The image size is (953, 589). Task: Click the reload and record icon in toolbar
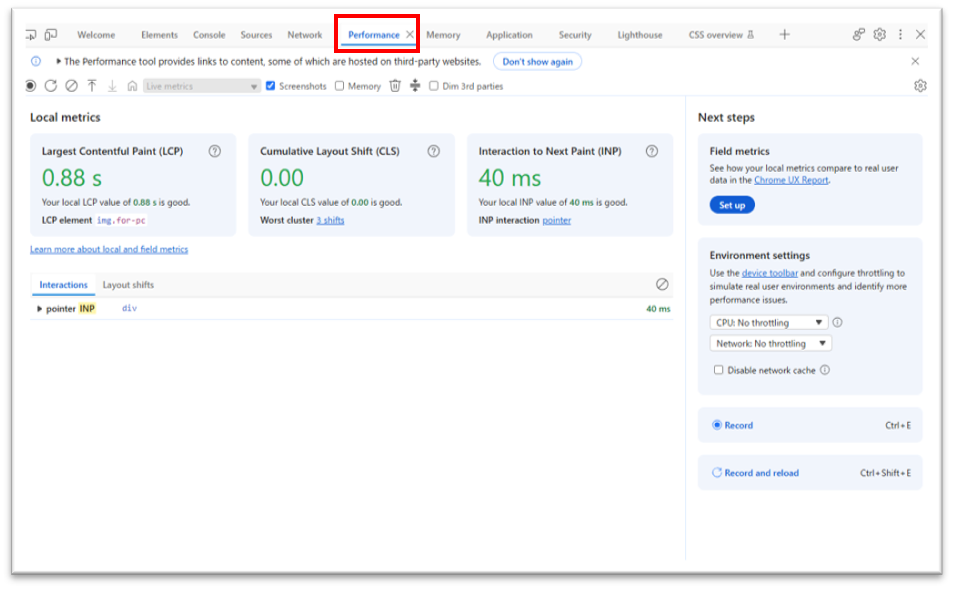(x=51, y=86)
